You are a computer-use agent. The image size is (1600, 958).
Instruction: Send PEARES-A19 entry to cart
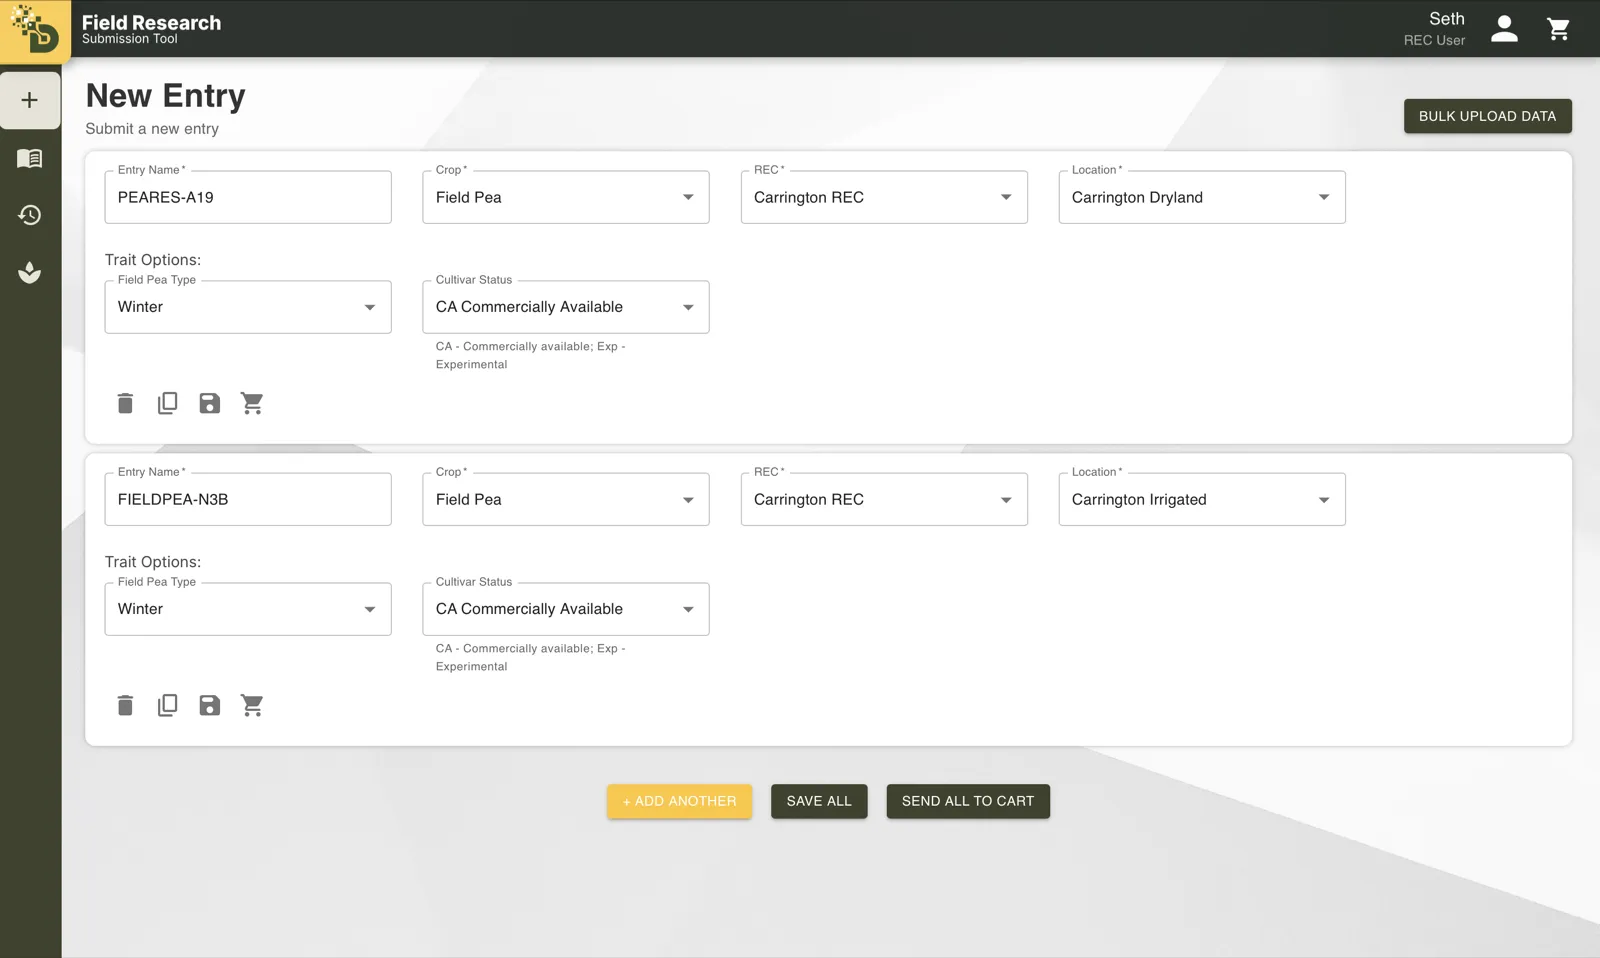(252, 403)
